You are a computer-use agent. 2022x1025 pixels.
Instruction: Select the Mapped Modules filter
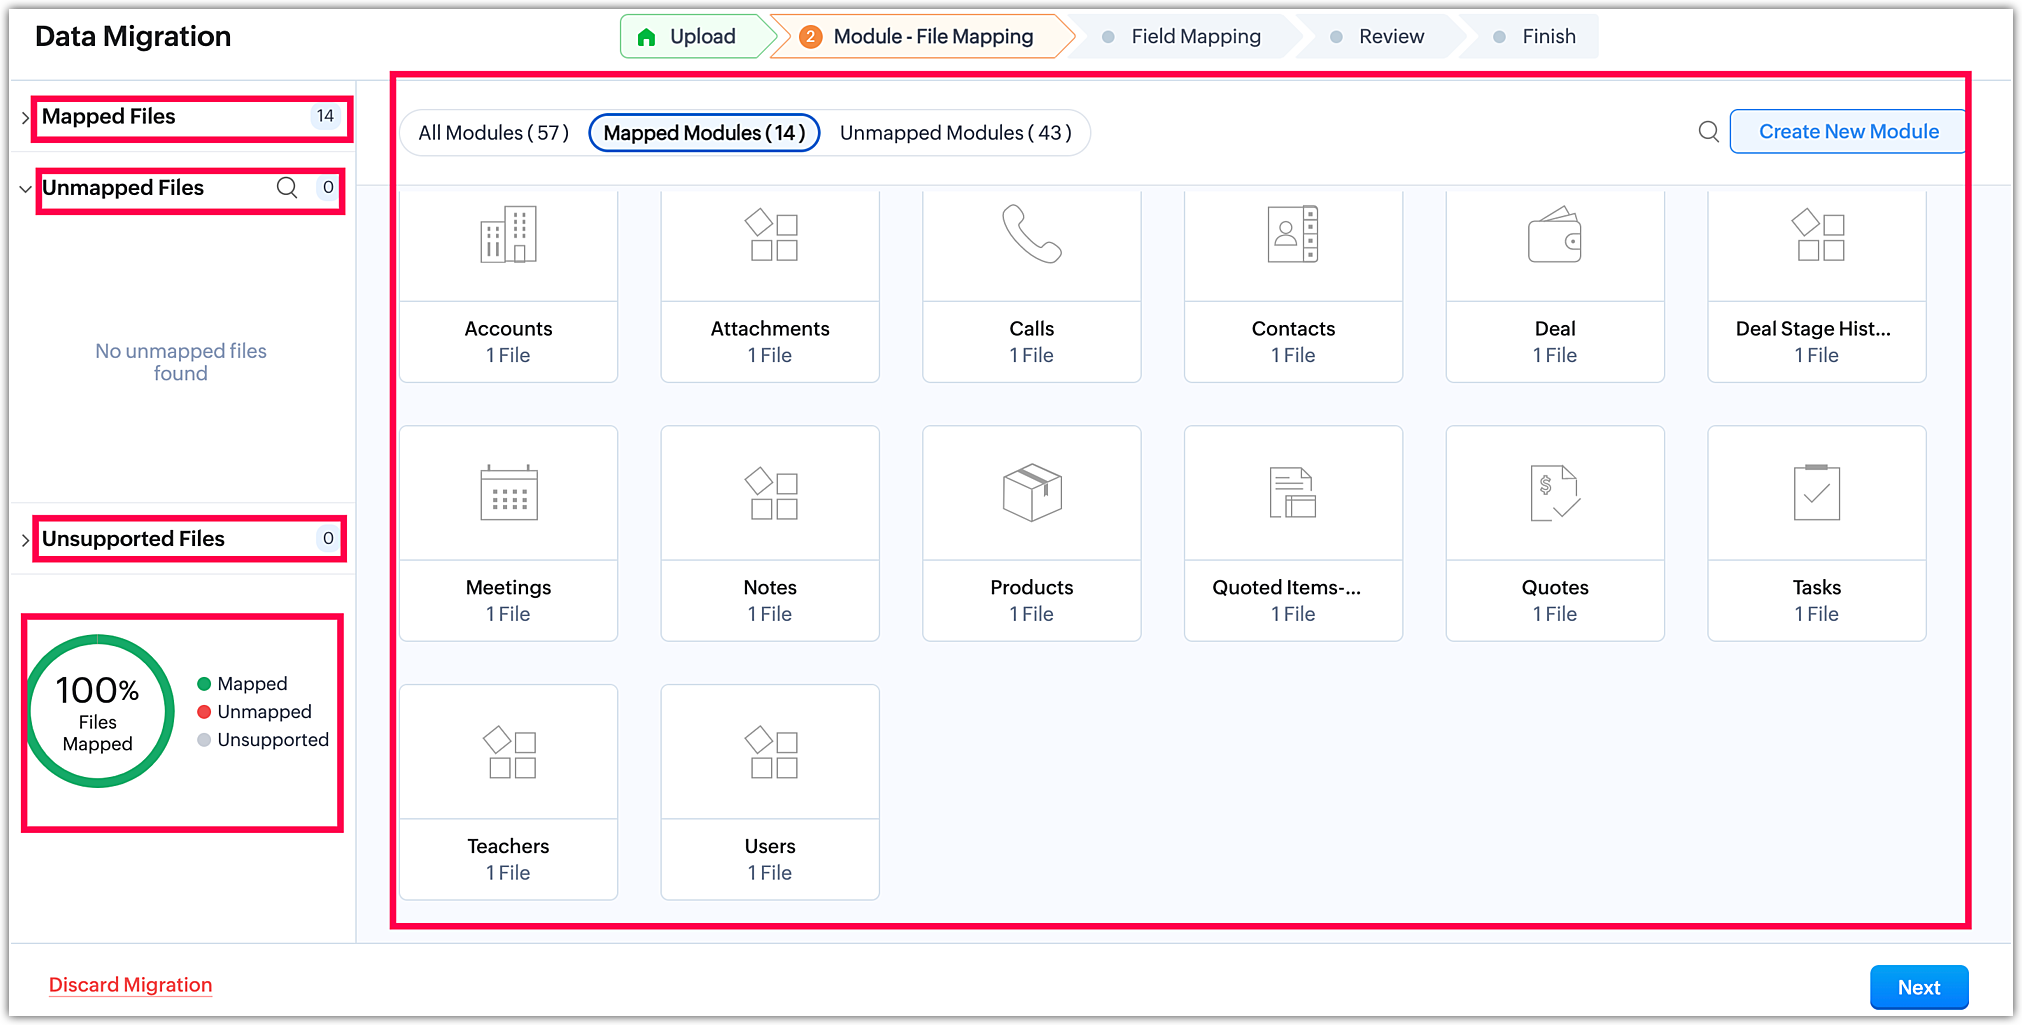pos(704,133)
